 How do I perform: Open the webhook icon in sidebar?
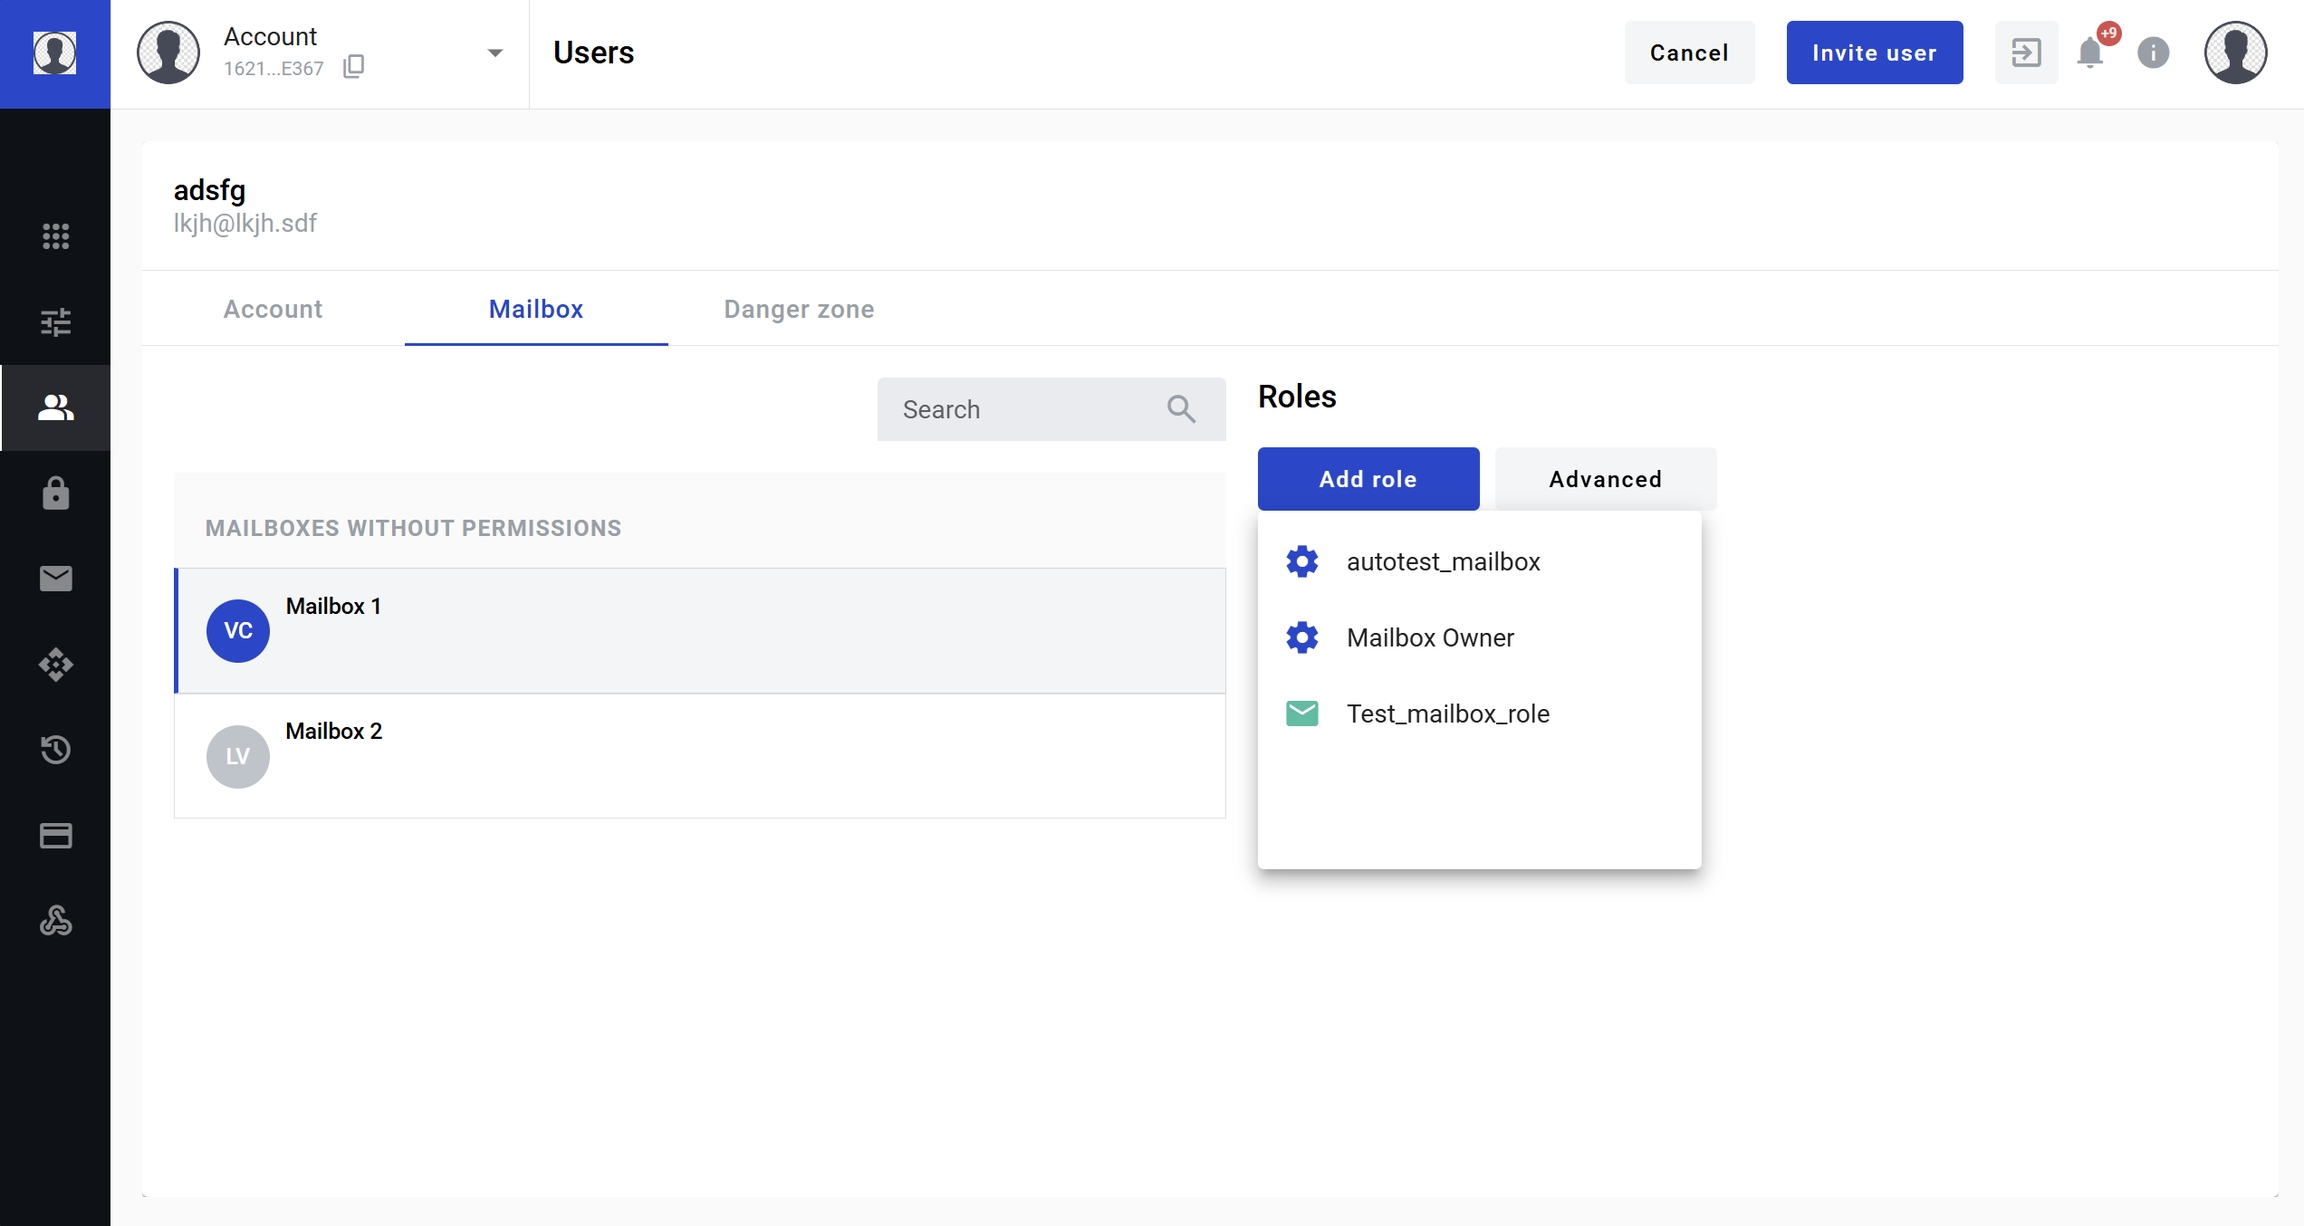tap(55, 921)
